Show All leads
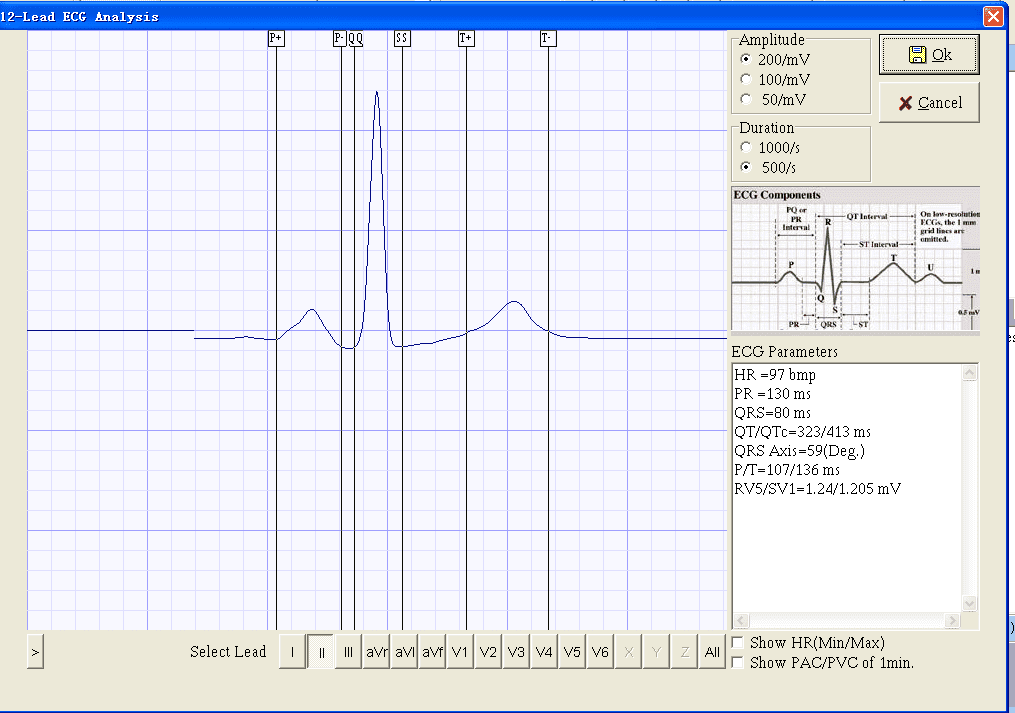The width and height of the screenshot is (1015, 713). click(x=712, y=651)
